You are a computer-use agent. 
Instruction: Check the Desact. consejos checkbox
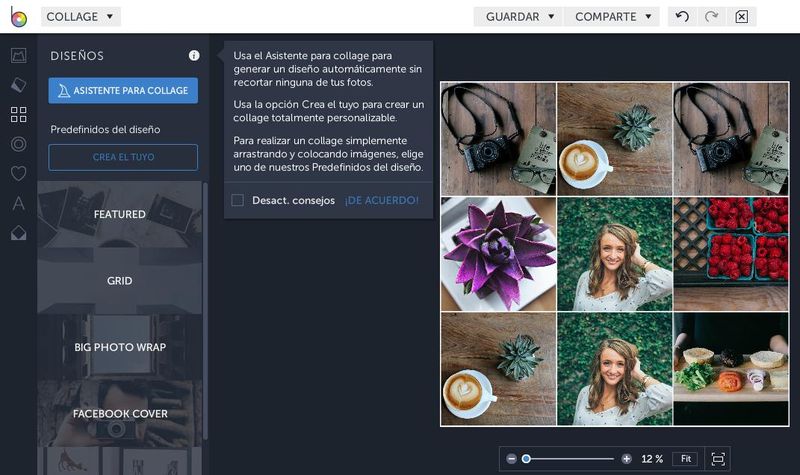click(237, 200)
